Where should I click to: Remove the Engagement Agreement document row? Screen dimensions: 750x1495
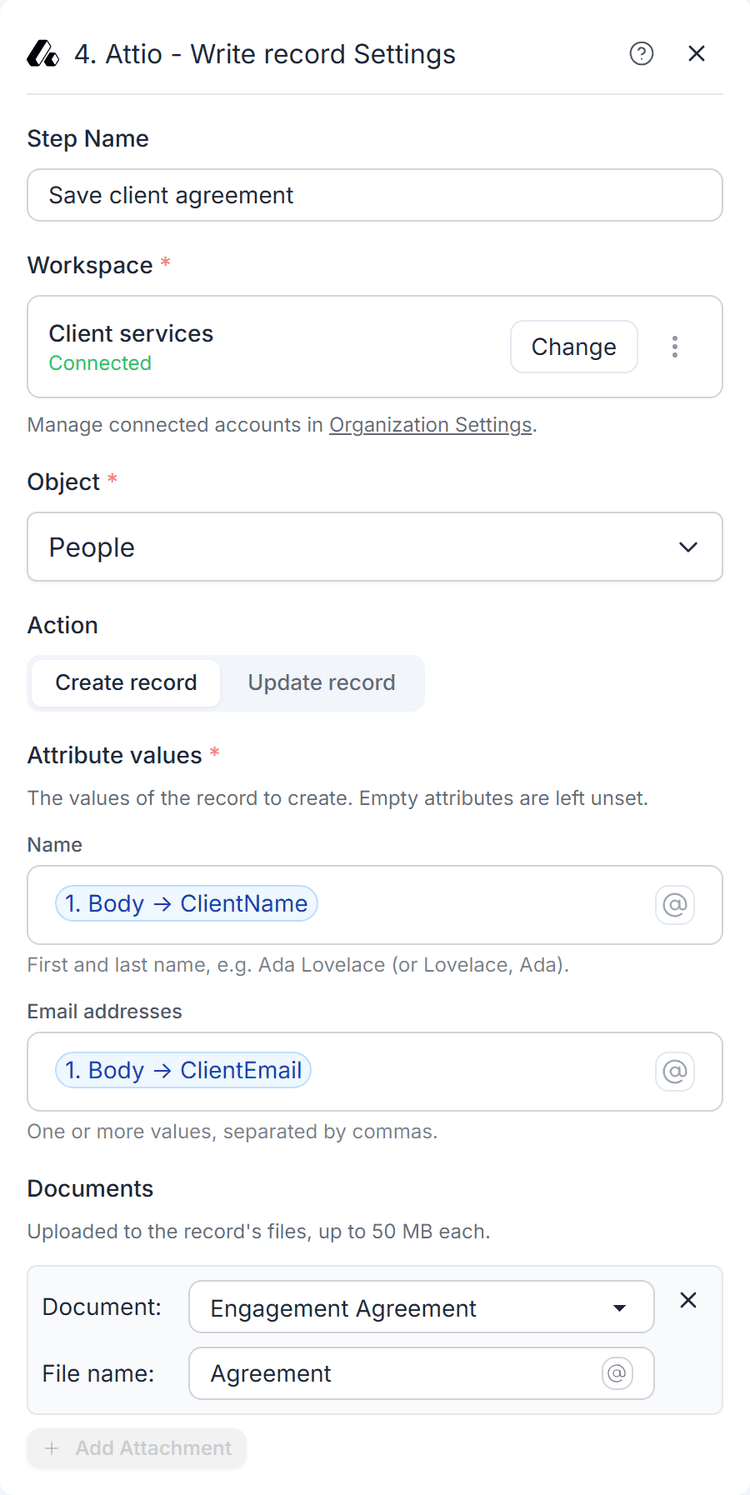[688, 1300]
